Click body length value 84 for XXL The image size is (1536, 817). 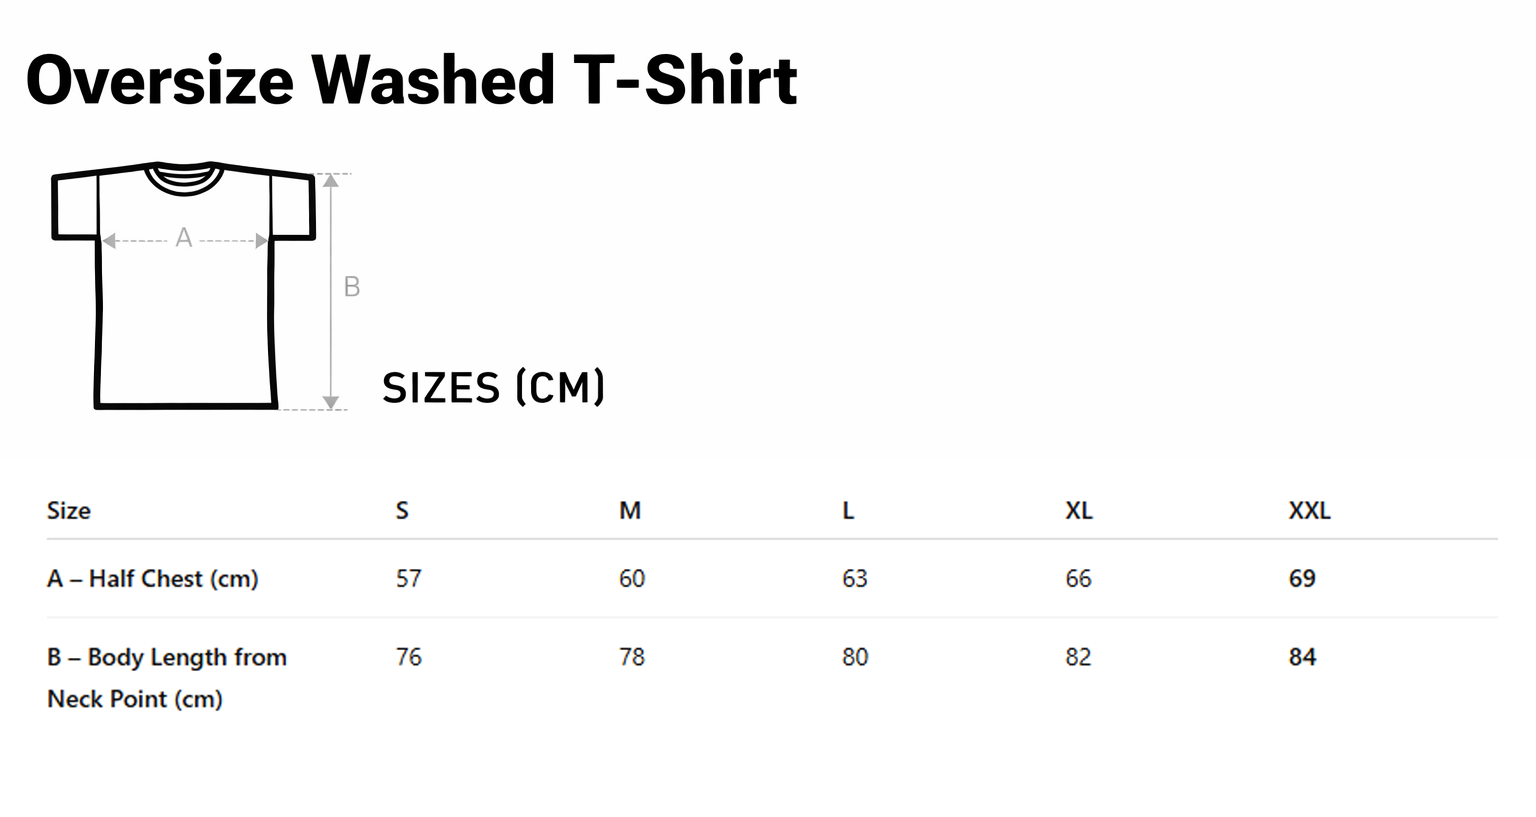point(1302,657)
